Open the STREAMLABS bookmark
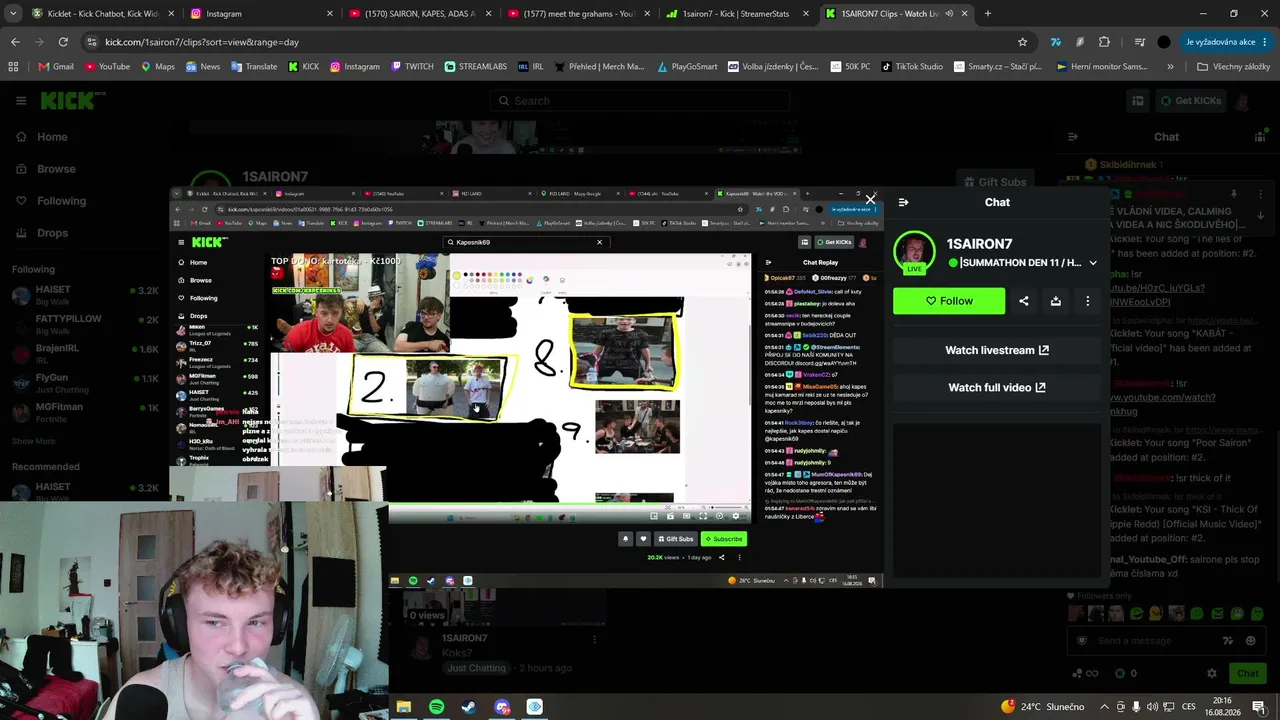Image resolution: width=1280 pixels, height=720 pixels. coord(475,67)
